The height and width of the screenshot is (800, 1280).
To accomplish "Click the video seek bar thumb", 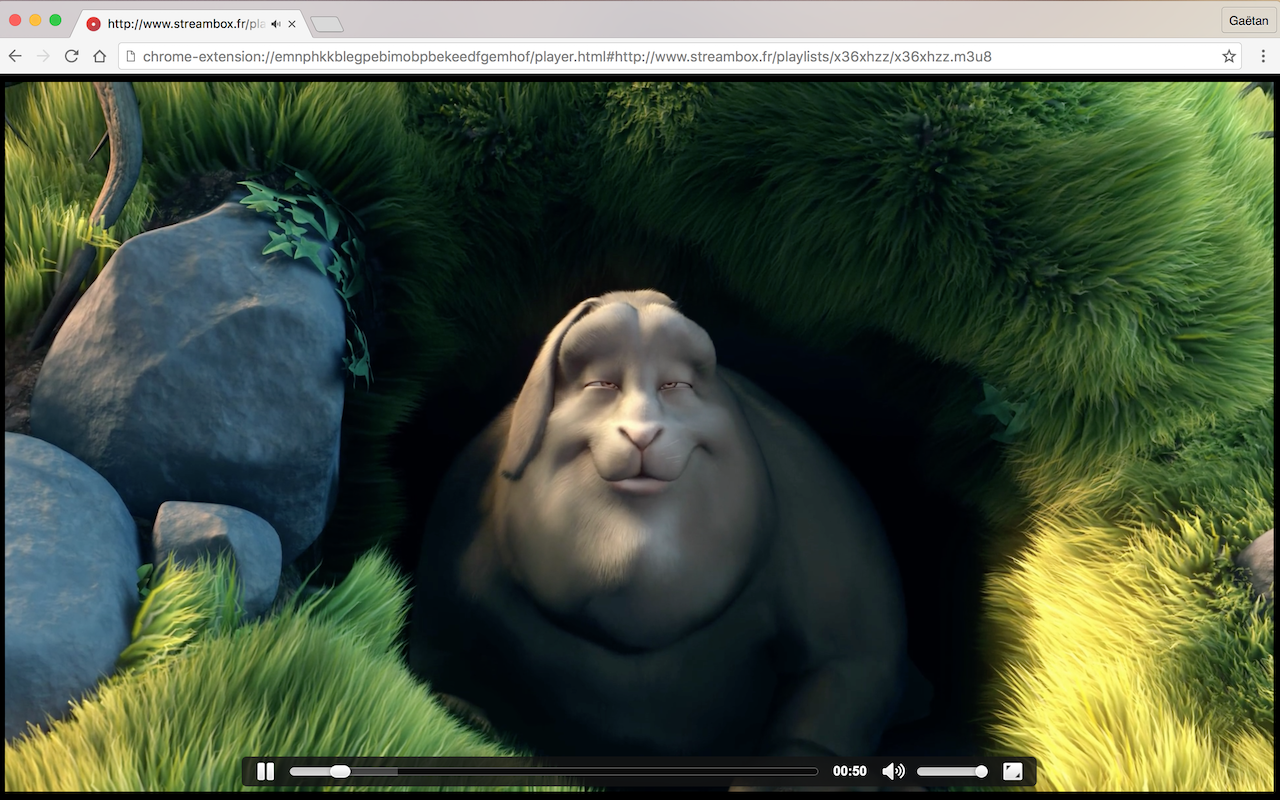I will [340, 772].
